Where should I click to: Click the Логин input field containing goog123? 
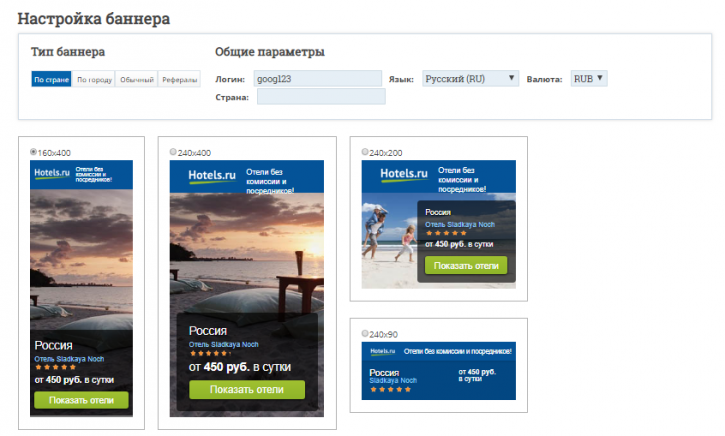318,79
